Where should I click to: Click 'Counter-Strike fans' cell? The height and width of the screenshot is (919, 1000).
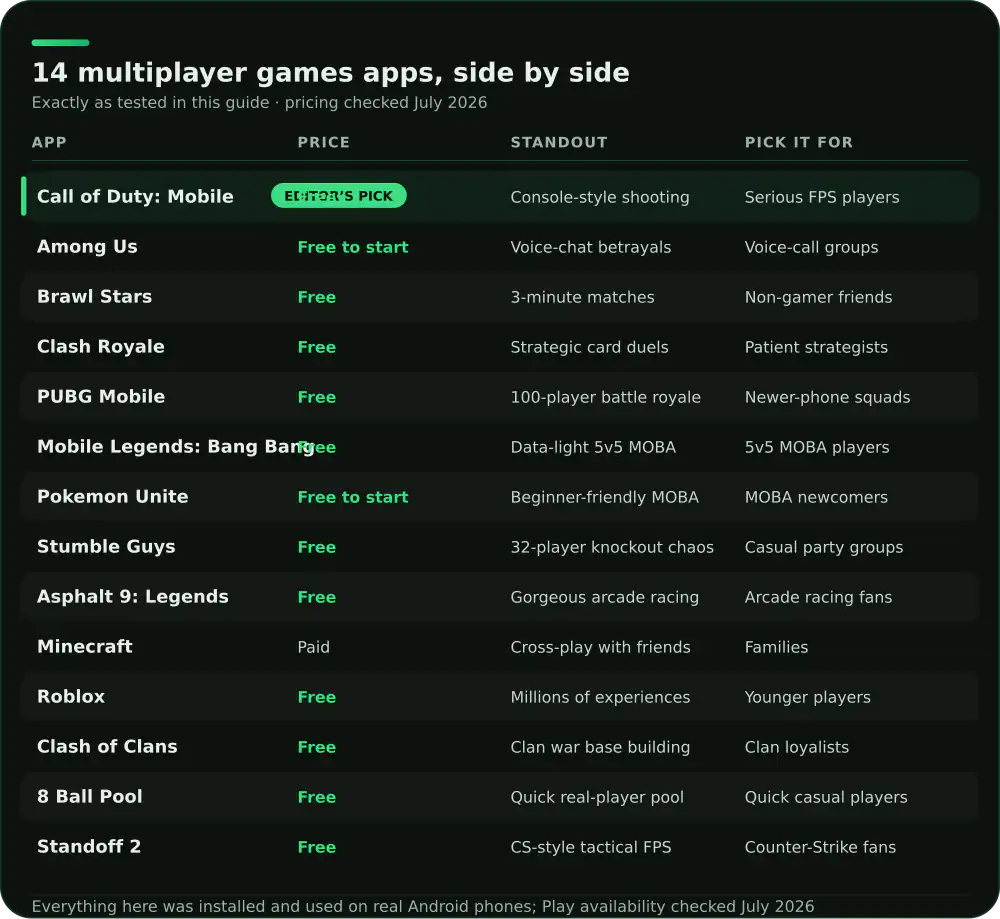tap(820, 847)
